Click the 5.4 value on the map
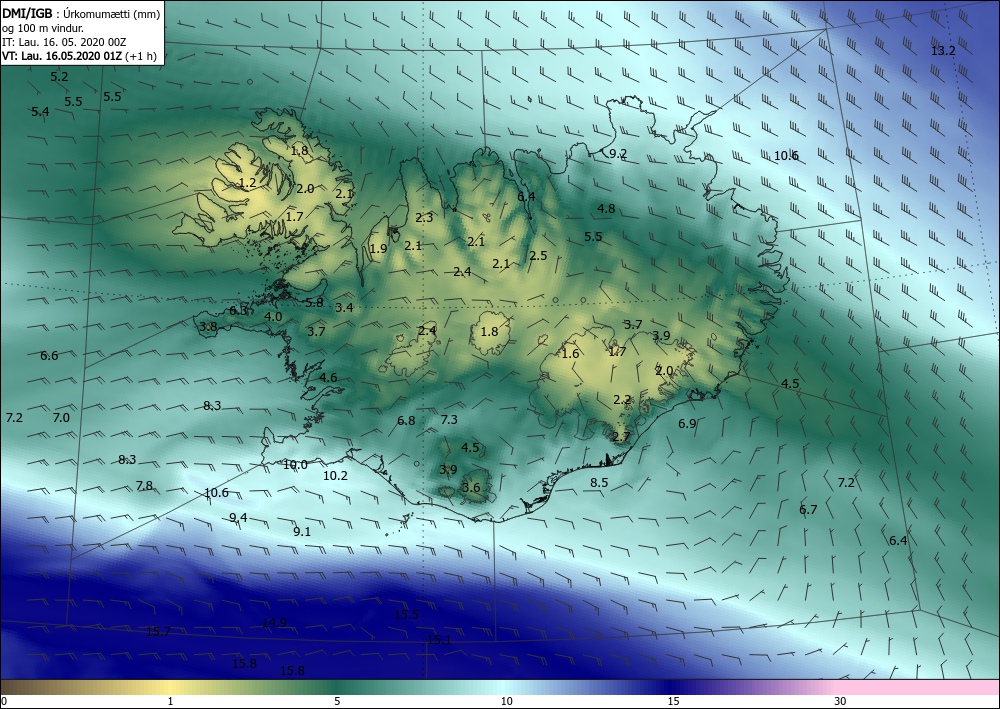1000x709 pixels. click(x=40, y=112)
